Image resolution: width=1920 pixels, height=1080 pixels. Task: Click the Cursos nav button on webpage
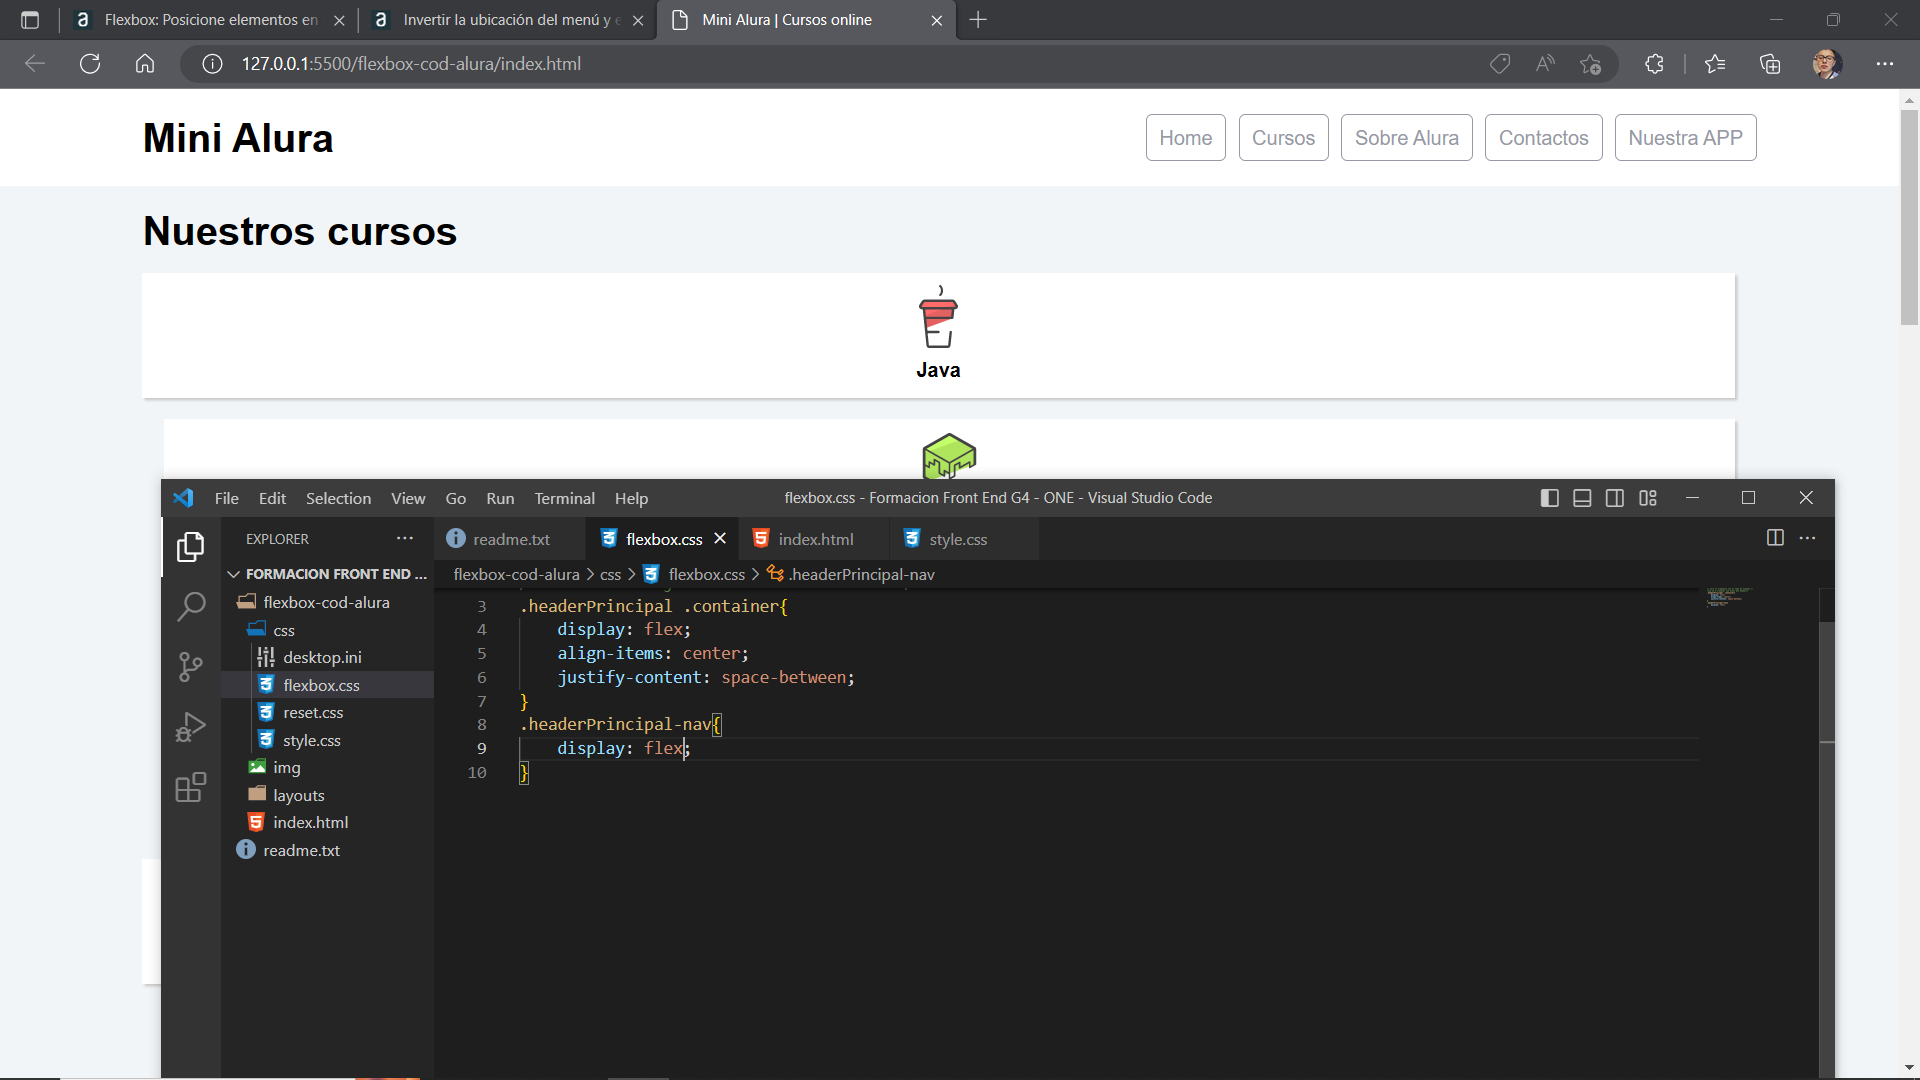pyautogui.click(x=1283, y=138)
